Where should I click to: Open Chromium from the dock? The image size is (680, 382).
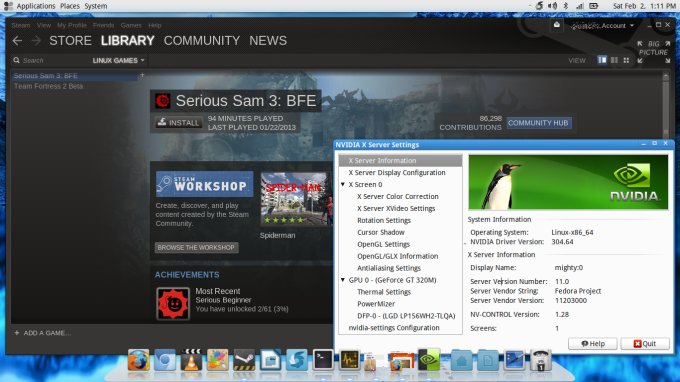(165, 360)
